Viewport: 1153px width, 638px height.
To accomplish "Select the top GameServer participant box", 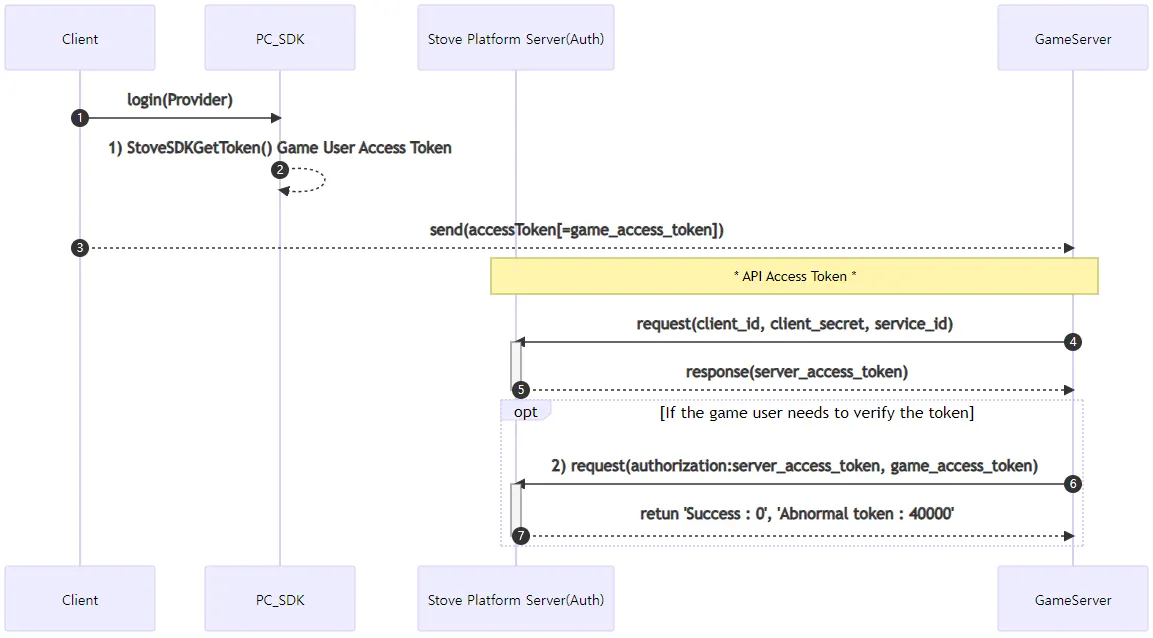I will [1073, 38].
